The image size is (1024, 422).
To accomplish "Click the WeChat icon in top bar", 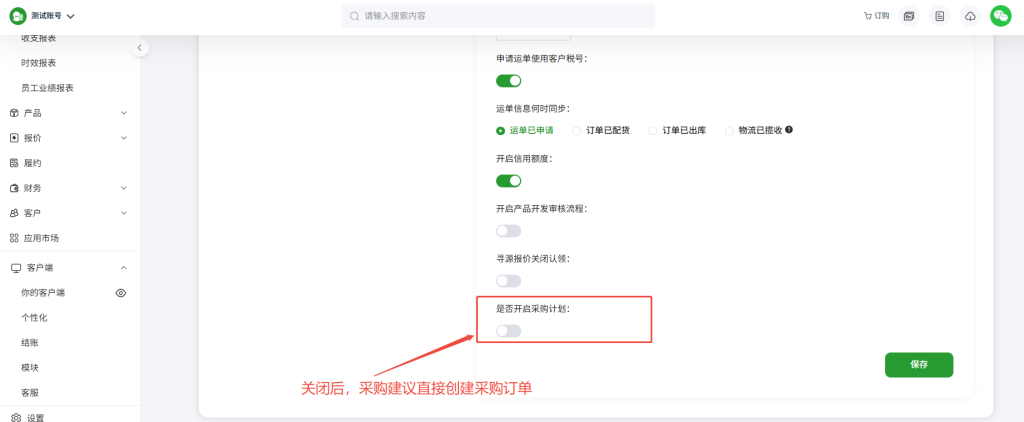I will pos(1000,16).
